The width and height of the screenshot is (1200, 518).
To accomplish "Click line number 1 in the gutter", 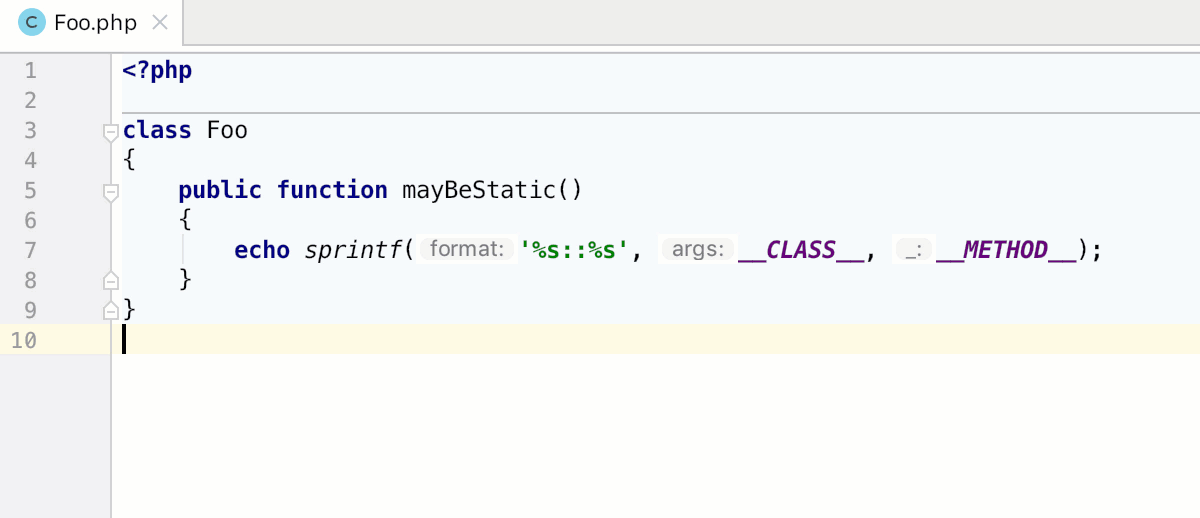I will click(x=29, y=71).
